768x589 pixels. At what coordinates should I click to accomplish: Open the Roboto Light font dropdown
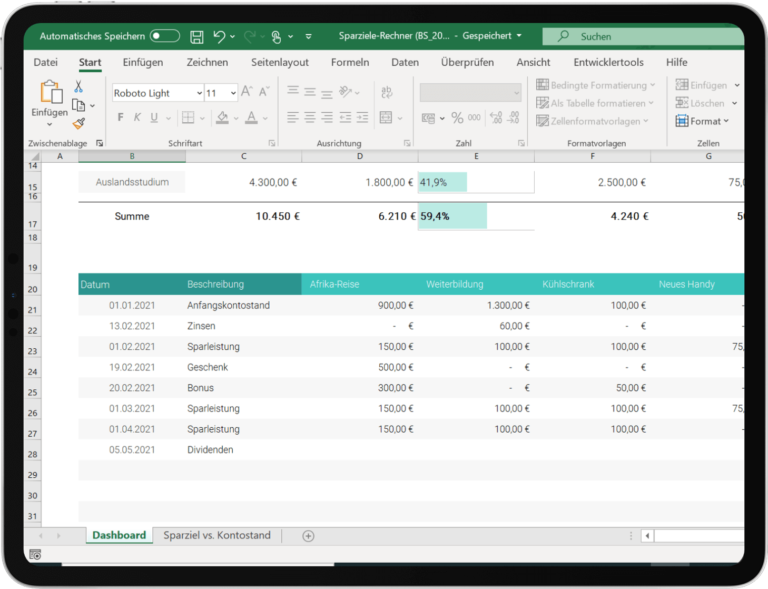(x=199, y=93)
